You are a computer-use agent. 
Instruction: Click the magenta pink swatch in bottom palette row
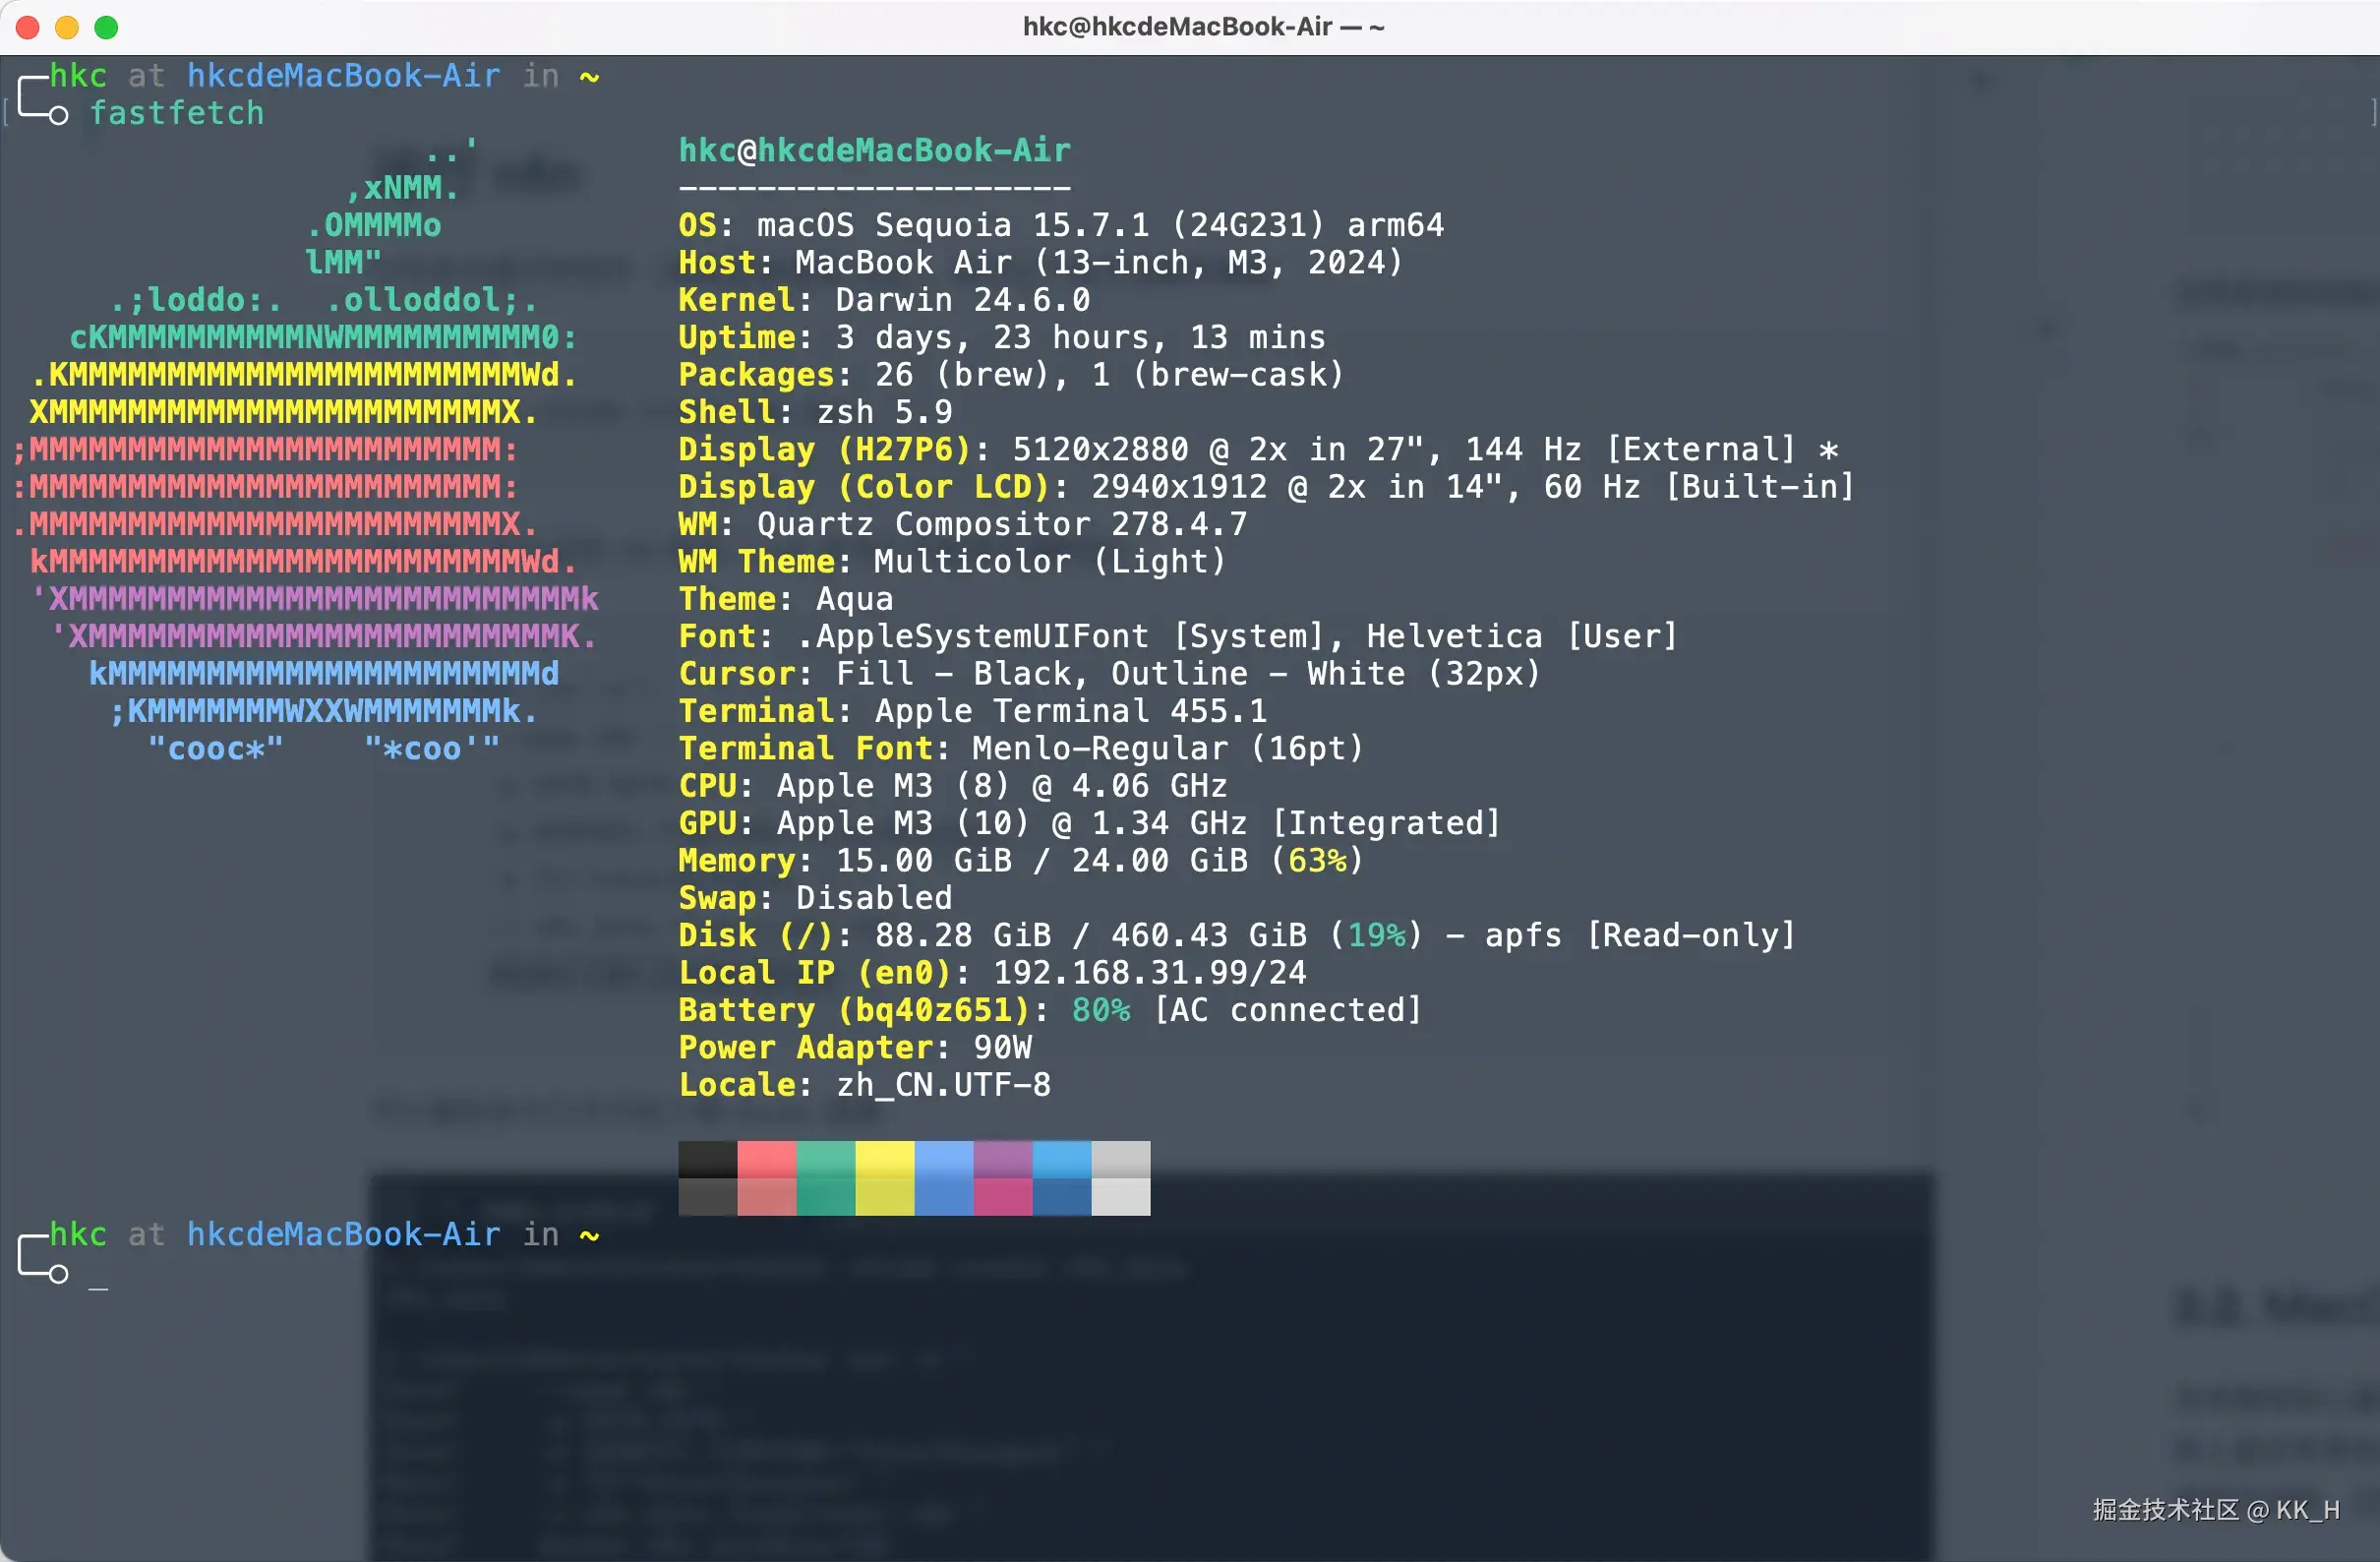tap(1002, 1197)
